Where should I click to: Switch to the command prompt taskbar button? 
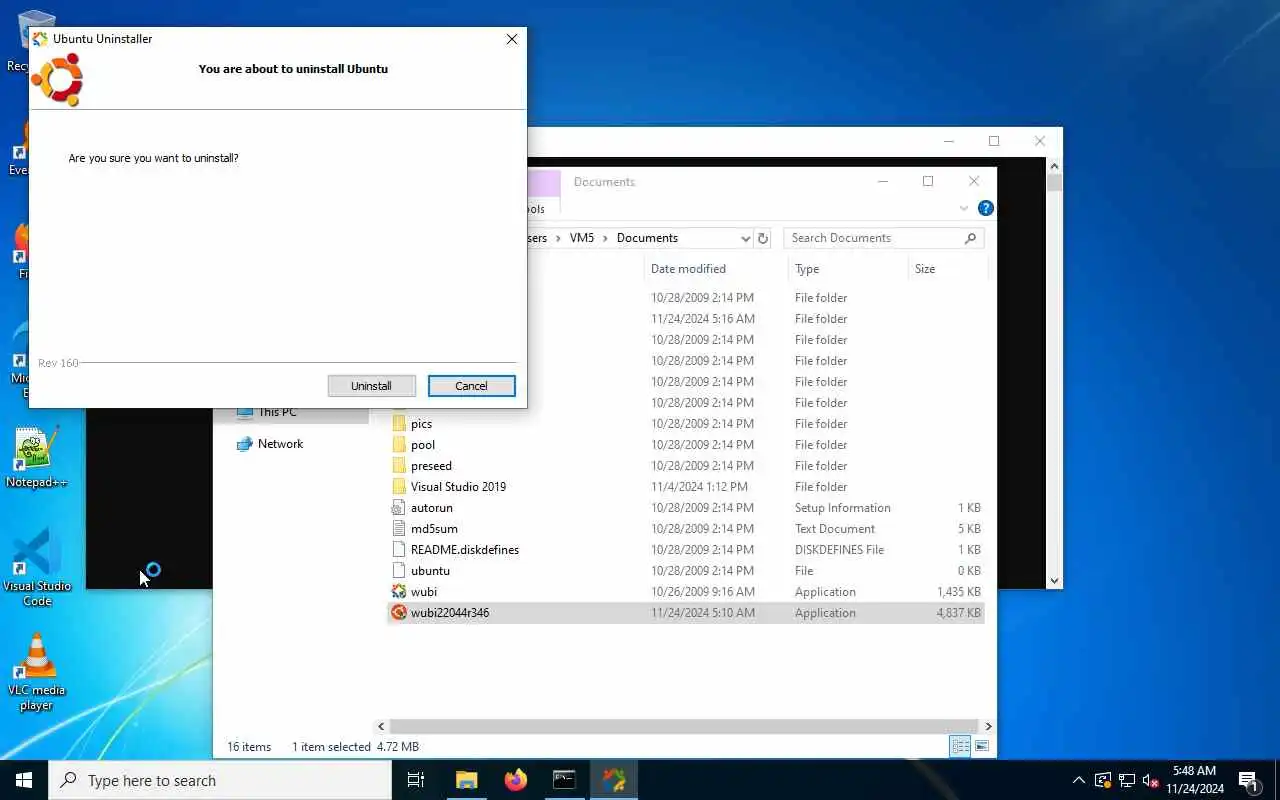point(565,780)
